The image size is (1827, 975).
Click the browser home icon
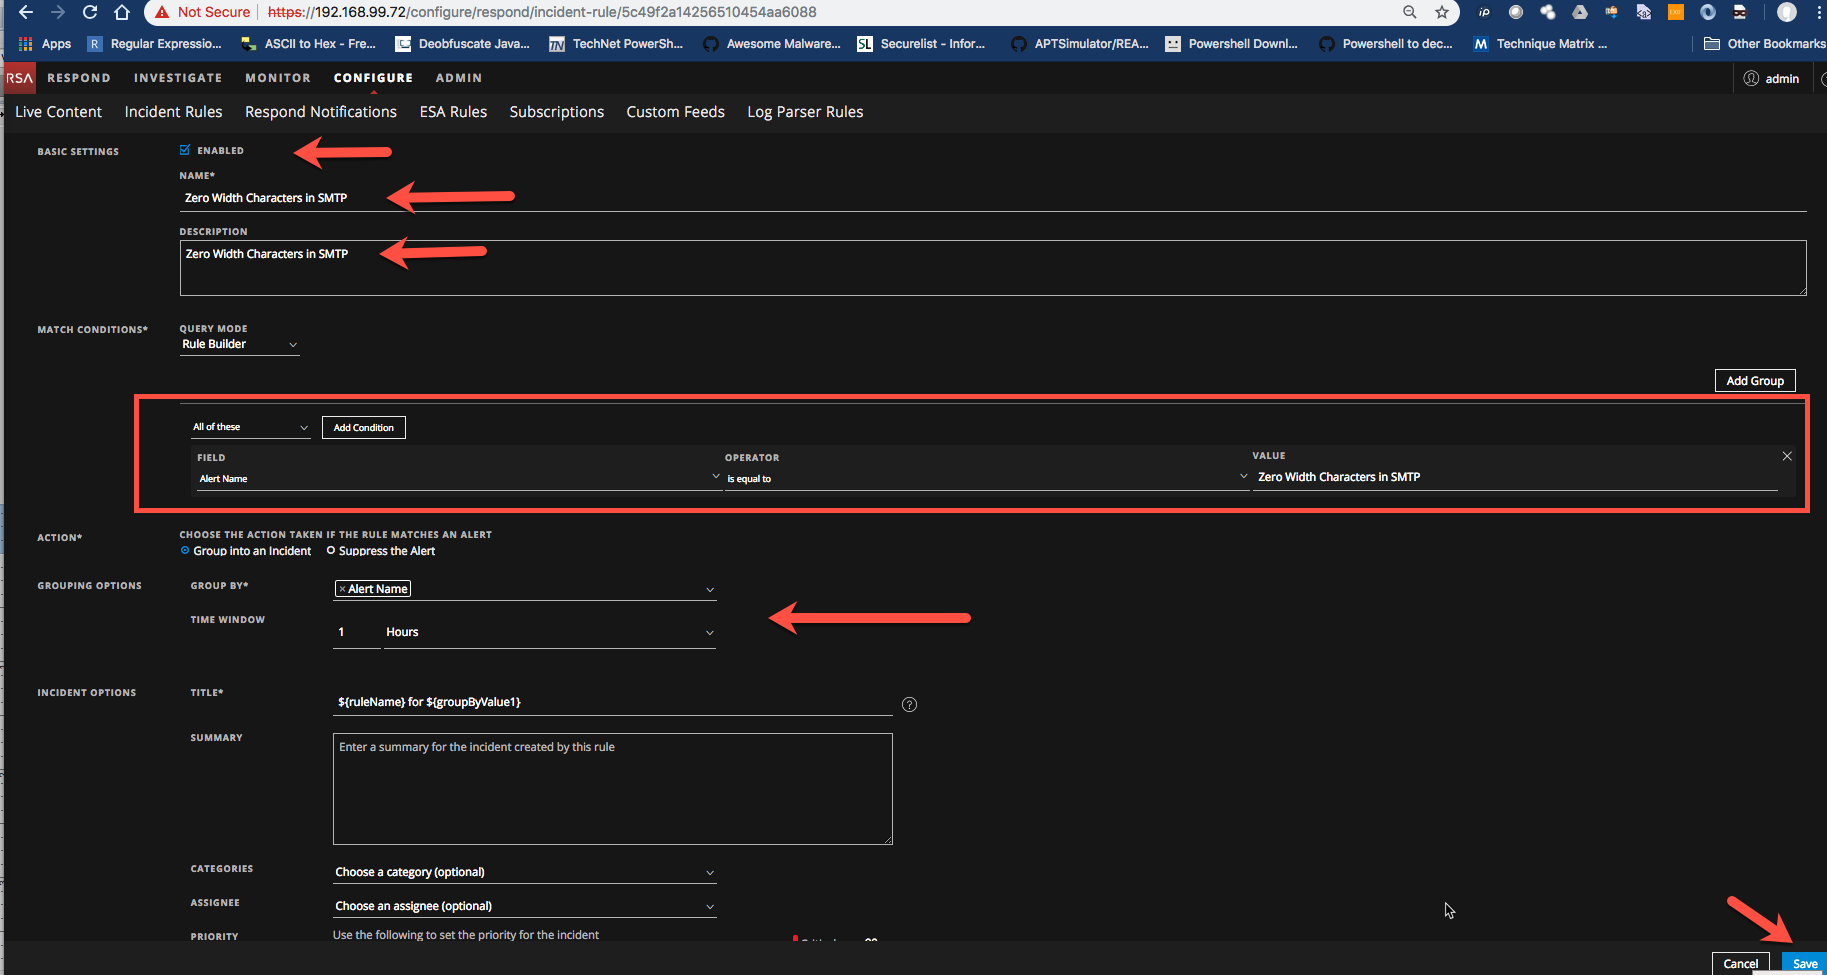[122, 12]
